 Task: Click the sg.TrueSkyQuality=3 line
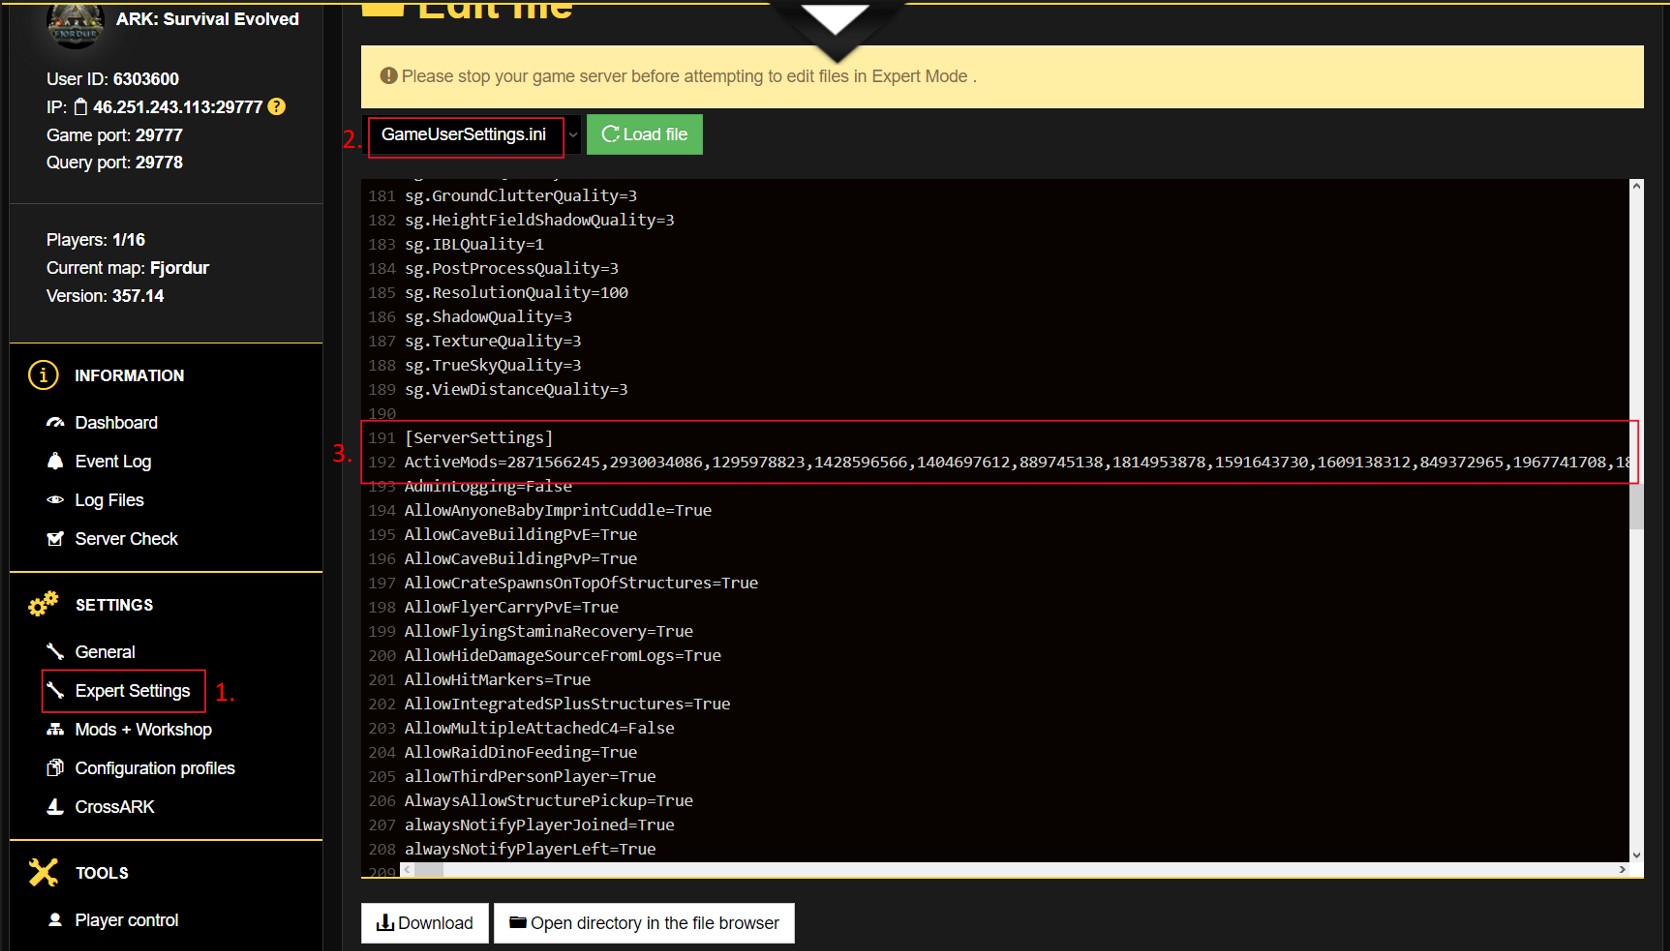[493, 365]
